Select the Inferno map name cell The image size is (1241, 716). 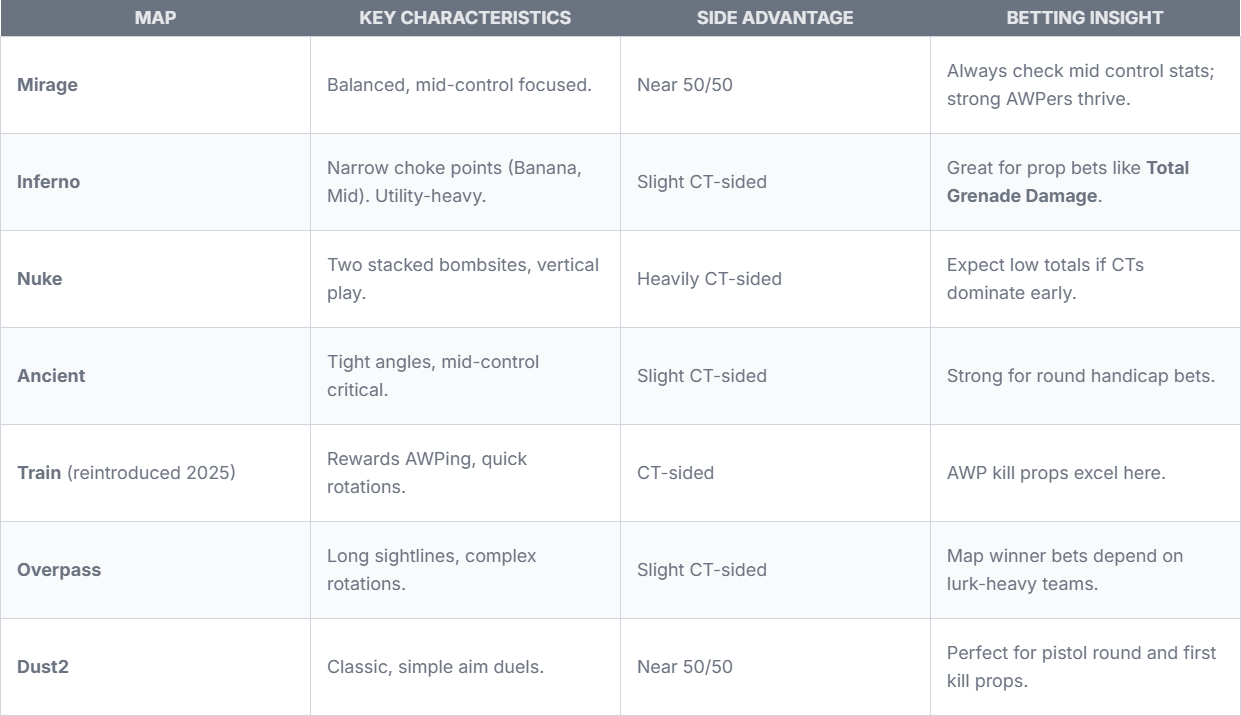pos(155,182)
